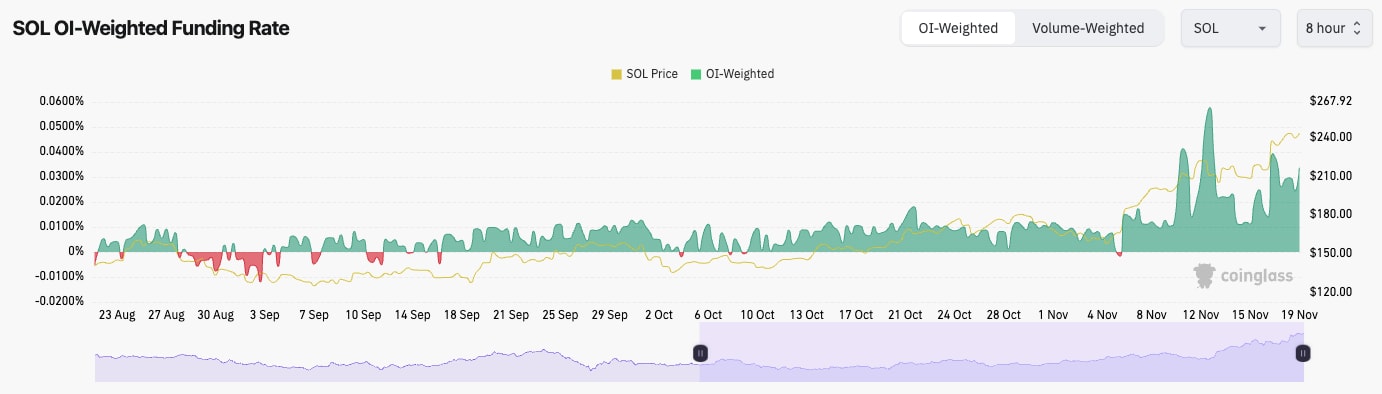Screen dimensions: 1382x394
Task: Click the 0.0100% y-axis label
Action: click(62, 226)
